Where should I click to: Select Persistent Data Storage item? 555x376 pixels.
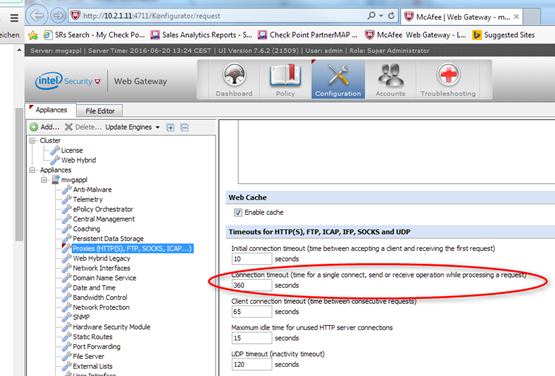click(x=108, y=239)
